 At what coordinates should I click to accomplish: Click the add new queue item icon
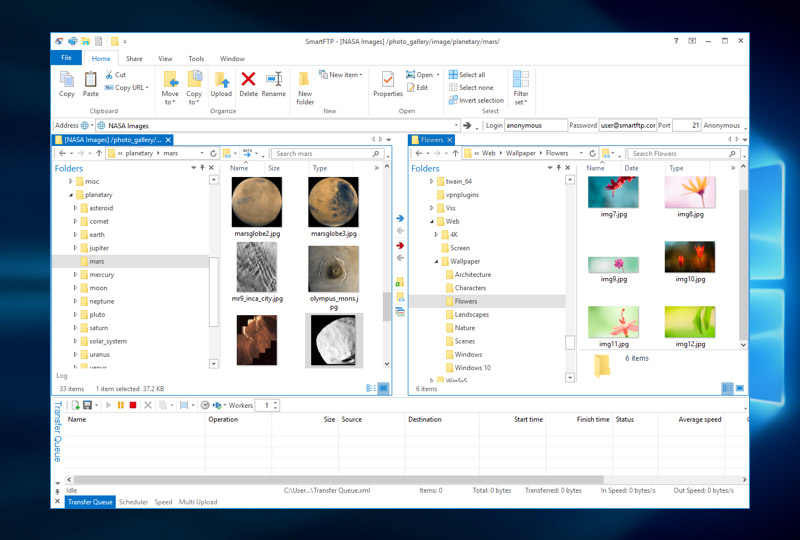(x=76, y=405)
